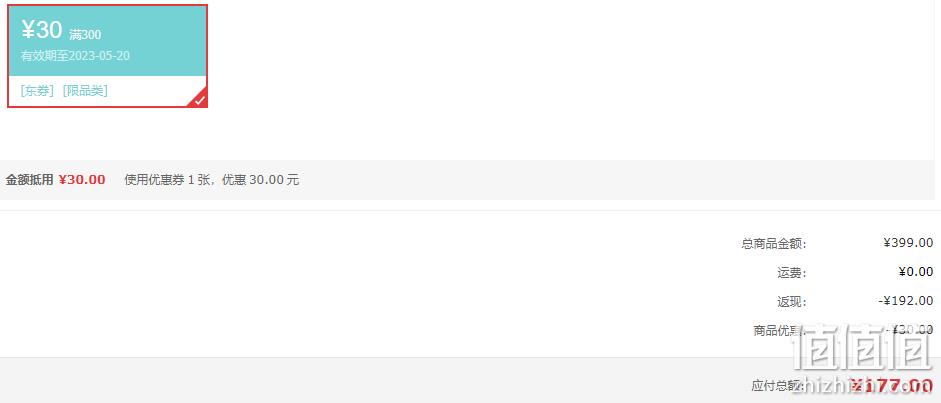Click the -¥192.00 cashback value
Screen dimensions: 941x403
tap(906, 300)
